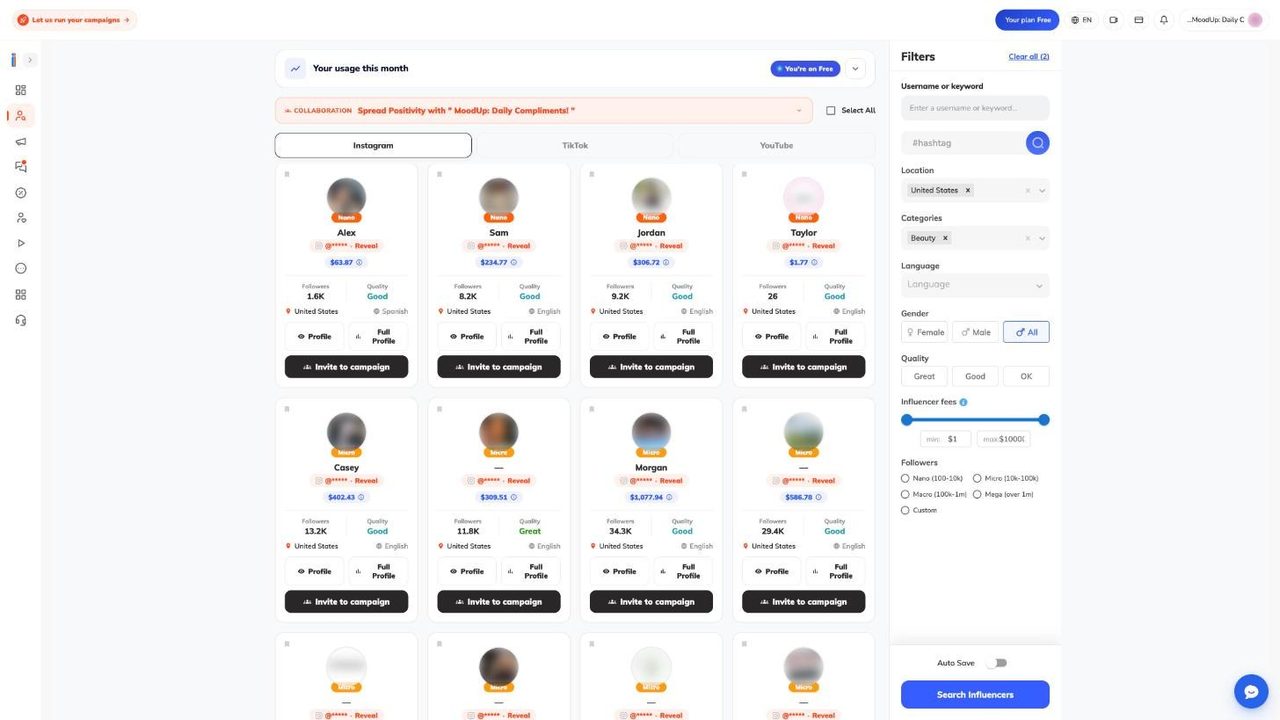Click the Search Influencers button
The image size is (1280, 720).
[975, 695]
